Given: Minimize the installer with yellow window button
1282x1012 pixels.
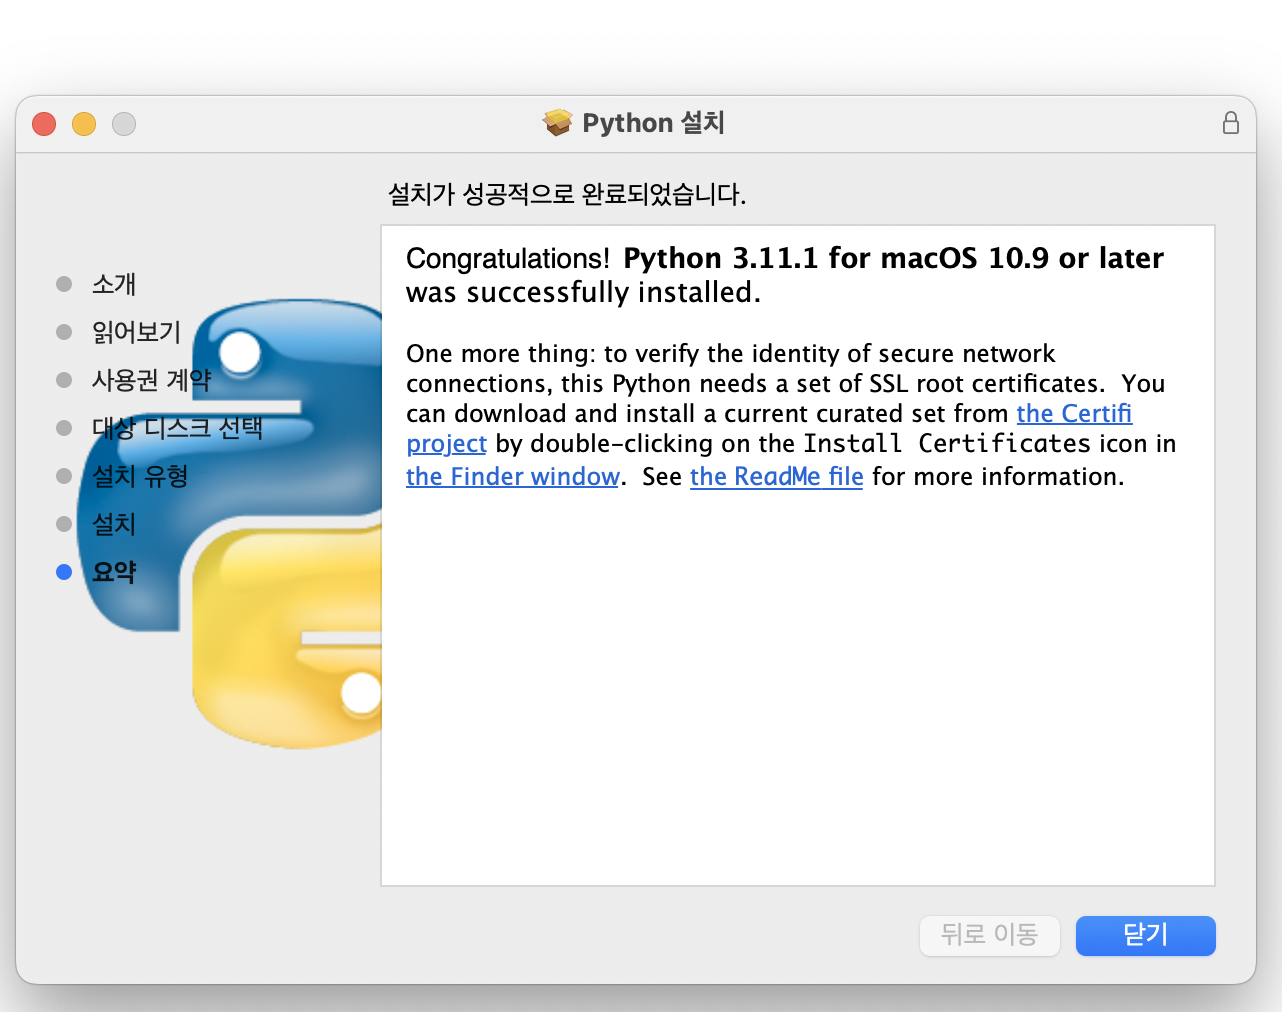Looking at the screenshot, I should point(84,124).
